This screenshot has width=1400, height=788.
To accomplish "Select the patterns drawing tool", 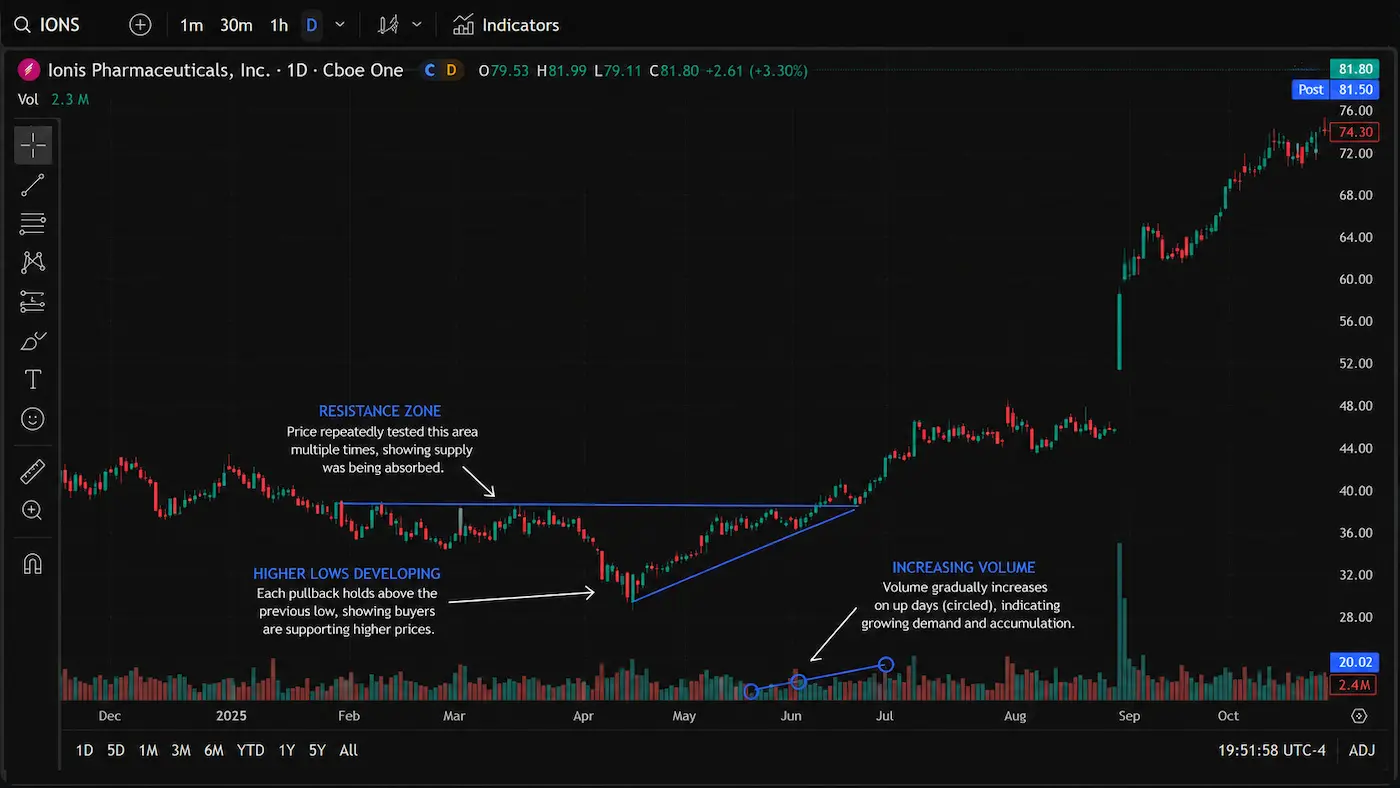I will [33, 262].
